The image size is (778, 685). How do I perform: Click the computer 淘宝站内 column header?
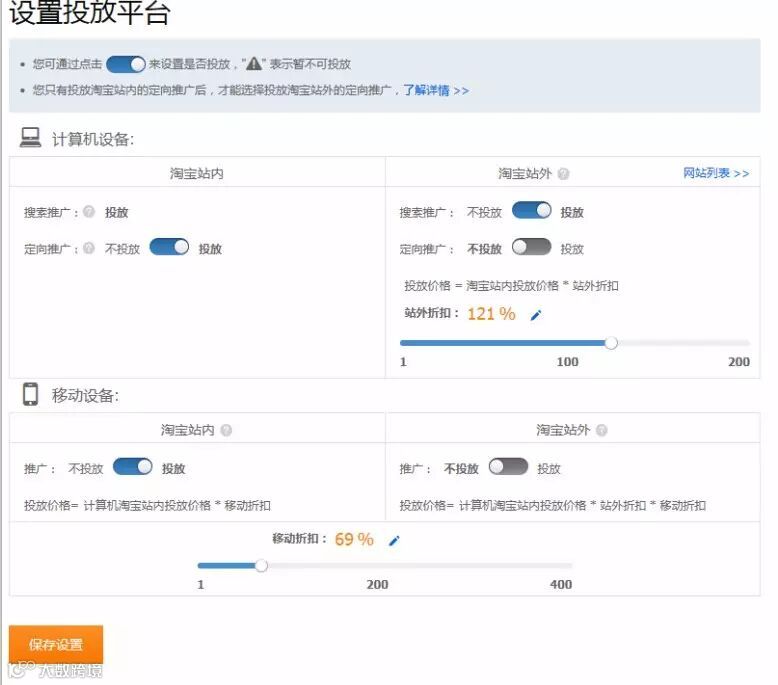pyautogui.click(x=196, y=174)
